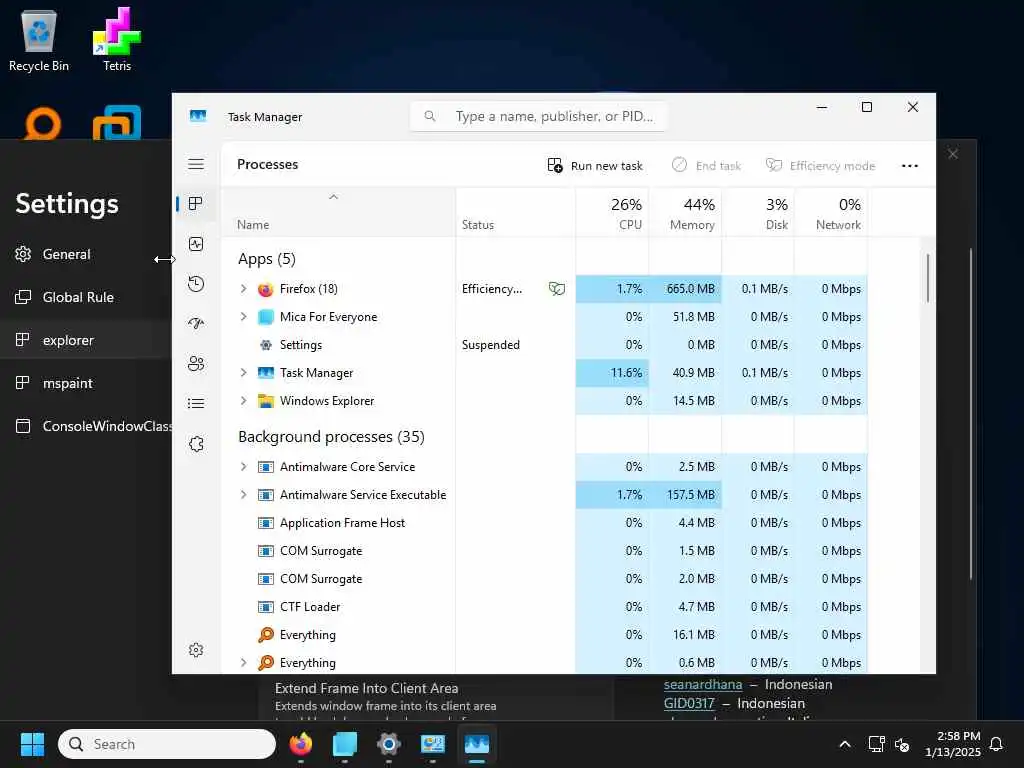Expand the Firefox (18) process group
The width and height of the screenshot is (1024, 768).
[x=243, y=289]
